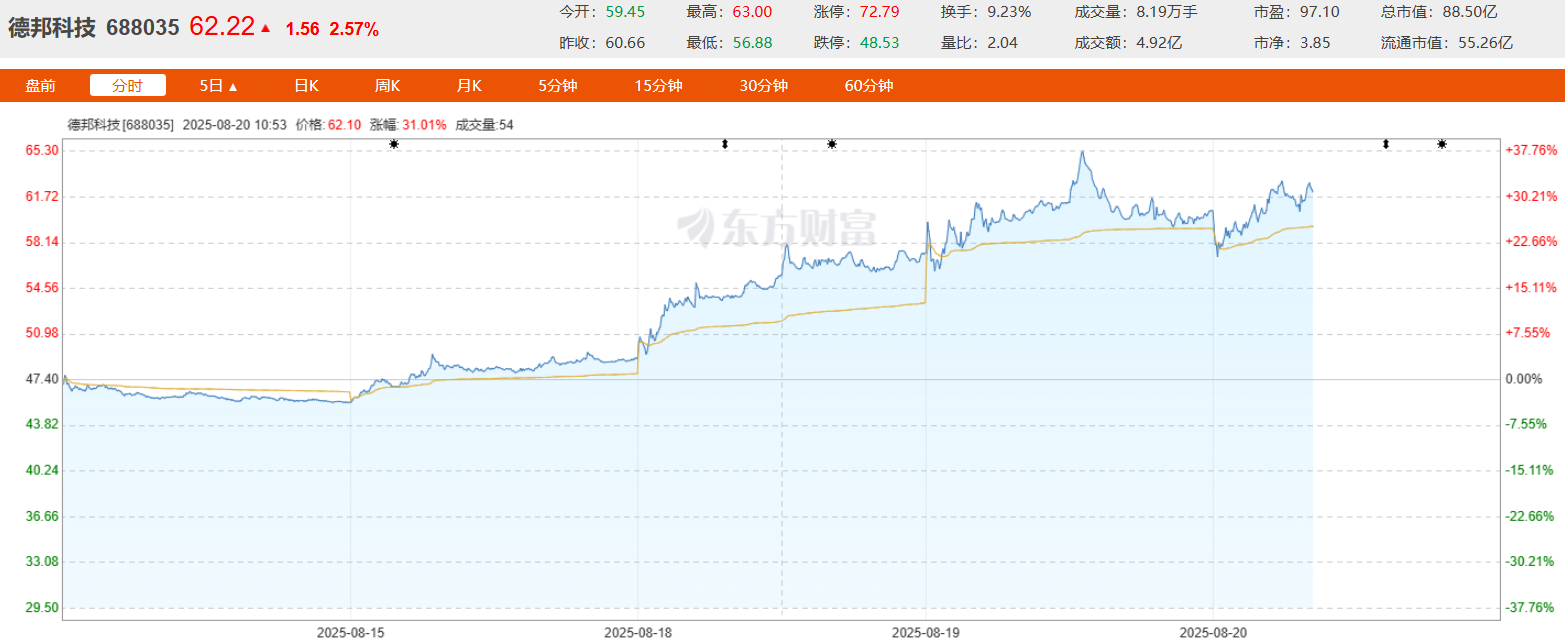Click the 市净 value 3.85
The image size is (1565, 640).
1316,43
